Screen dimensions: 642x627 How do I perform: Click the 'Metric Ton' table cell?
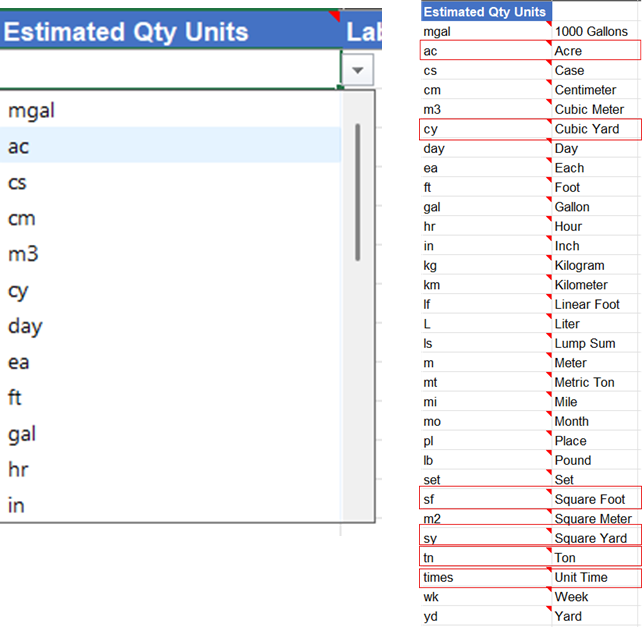[595, 382]
